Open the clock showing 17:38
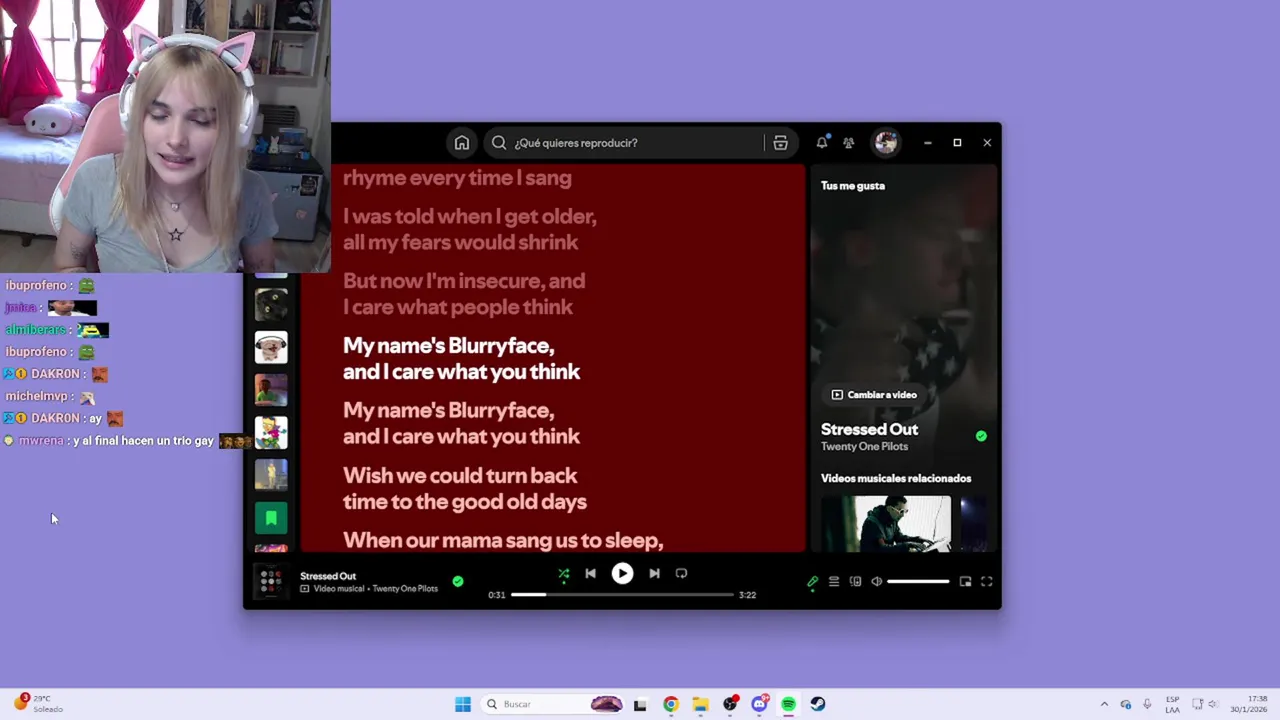 click(x=1249, y=704)
